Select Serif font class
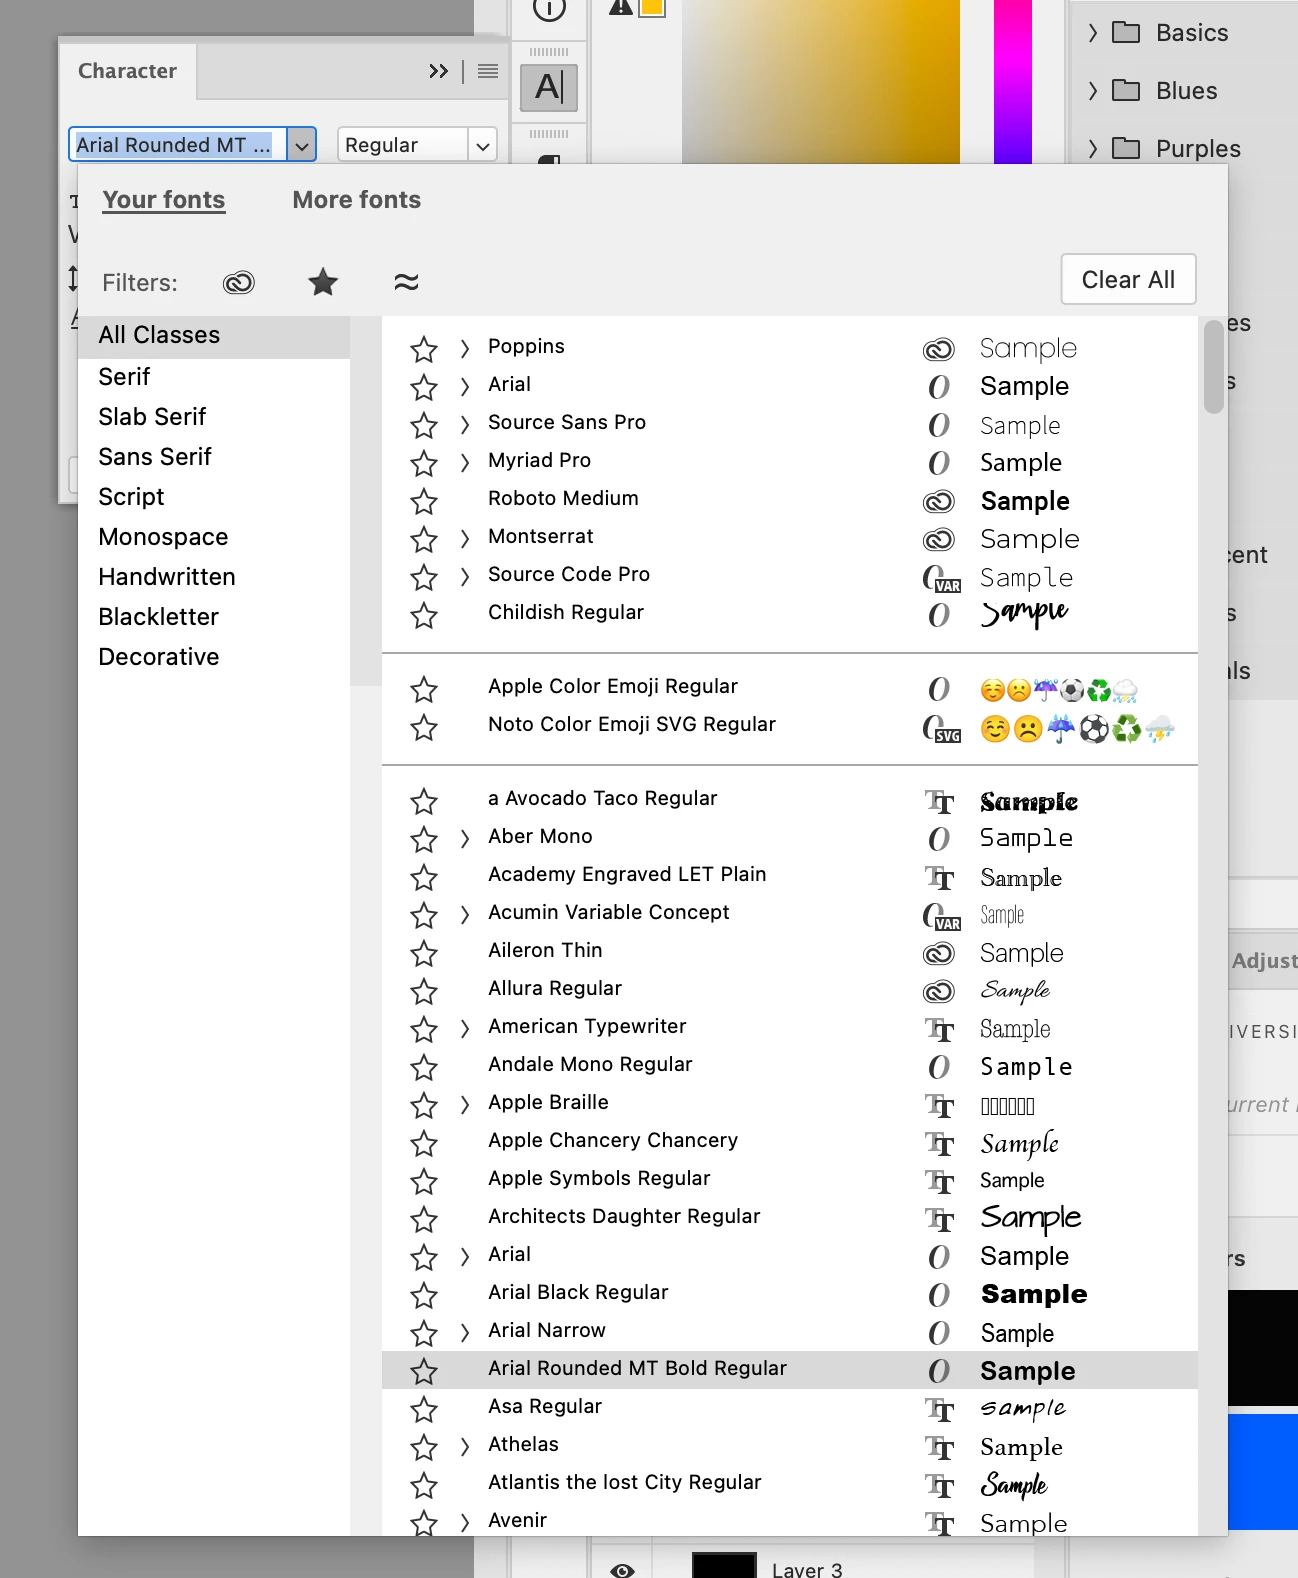The image size is (1298, 1578). [x=124, y=377]
